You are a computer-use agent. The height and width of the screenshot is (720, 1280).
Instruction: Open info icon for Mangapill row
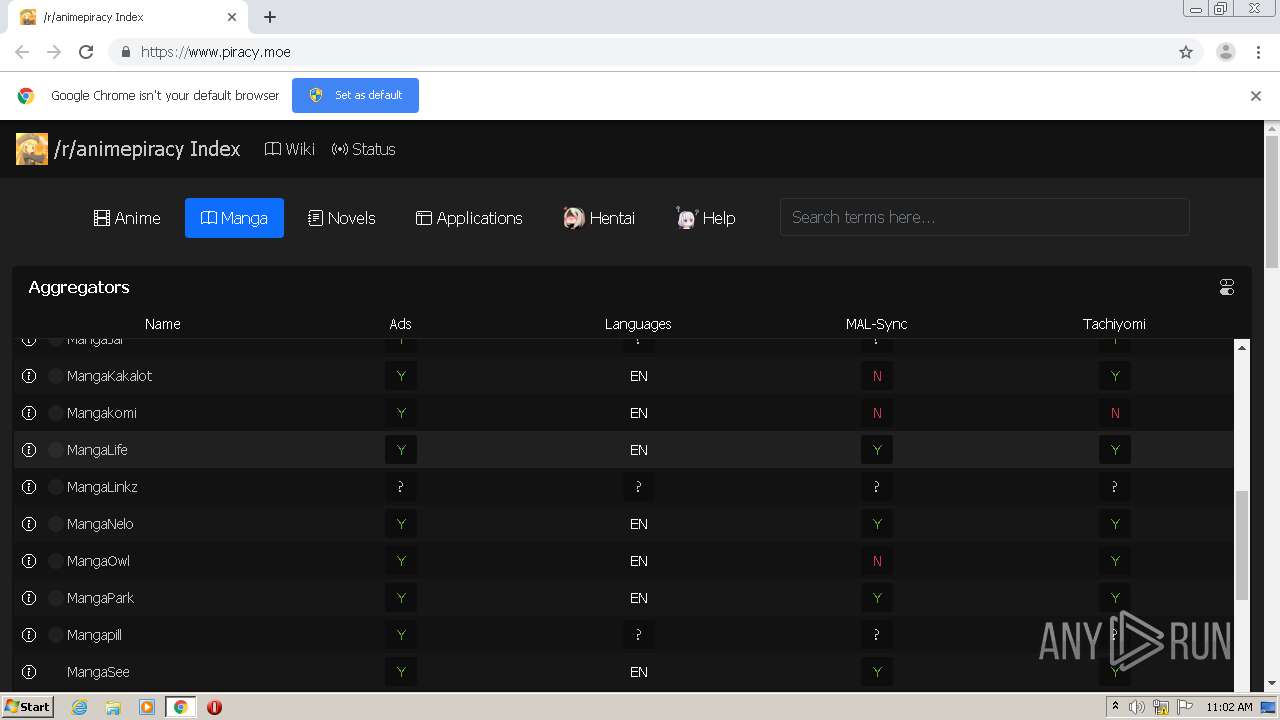29,635
